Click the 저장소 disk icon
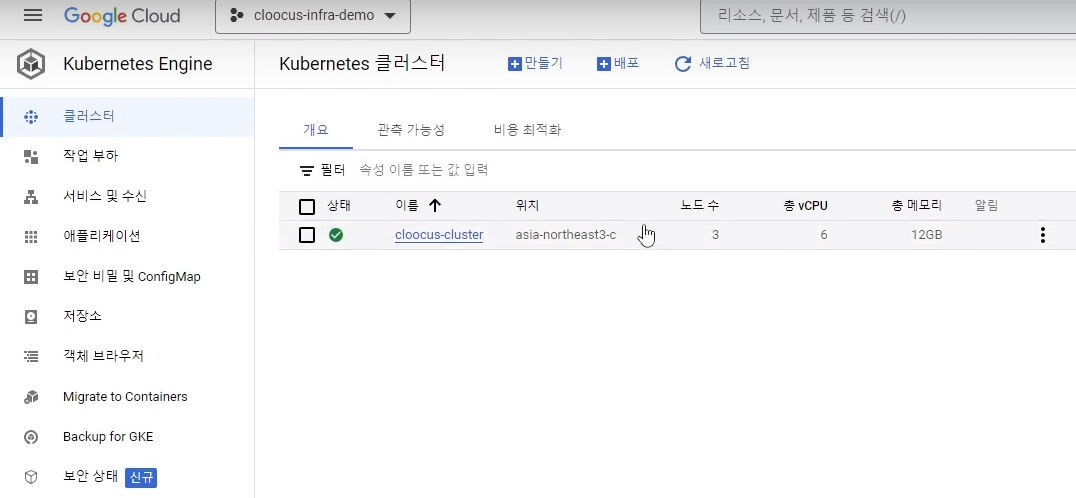This screenshot has height=498, width=1076. 31,317
